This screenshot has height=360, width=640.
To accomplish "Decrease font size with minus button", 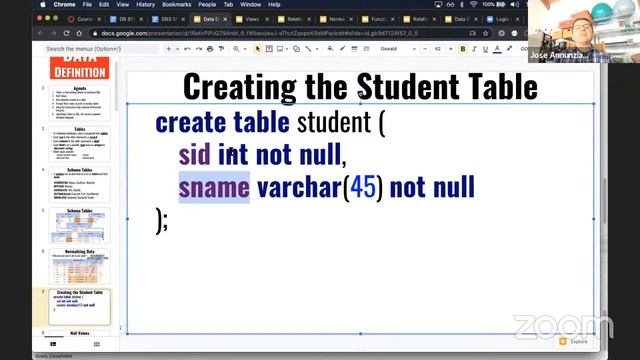I will [425, 49].
